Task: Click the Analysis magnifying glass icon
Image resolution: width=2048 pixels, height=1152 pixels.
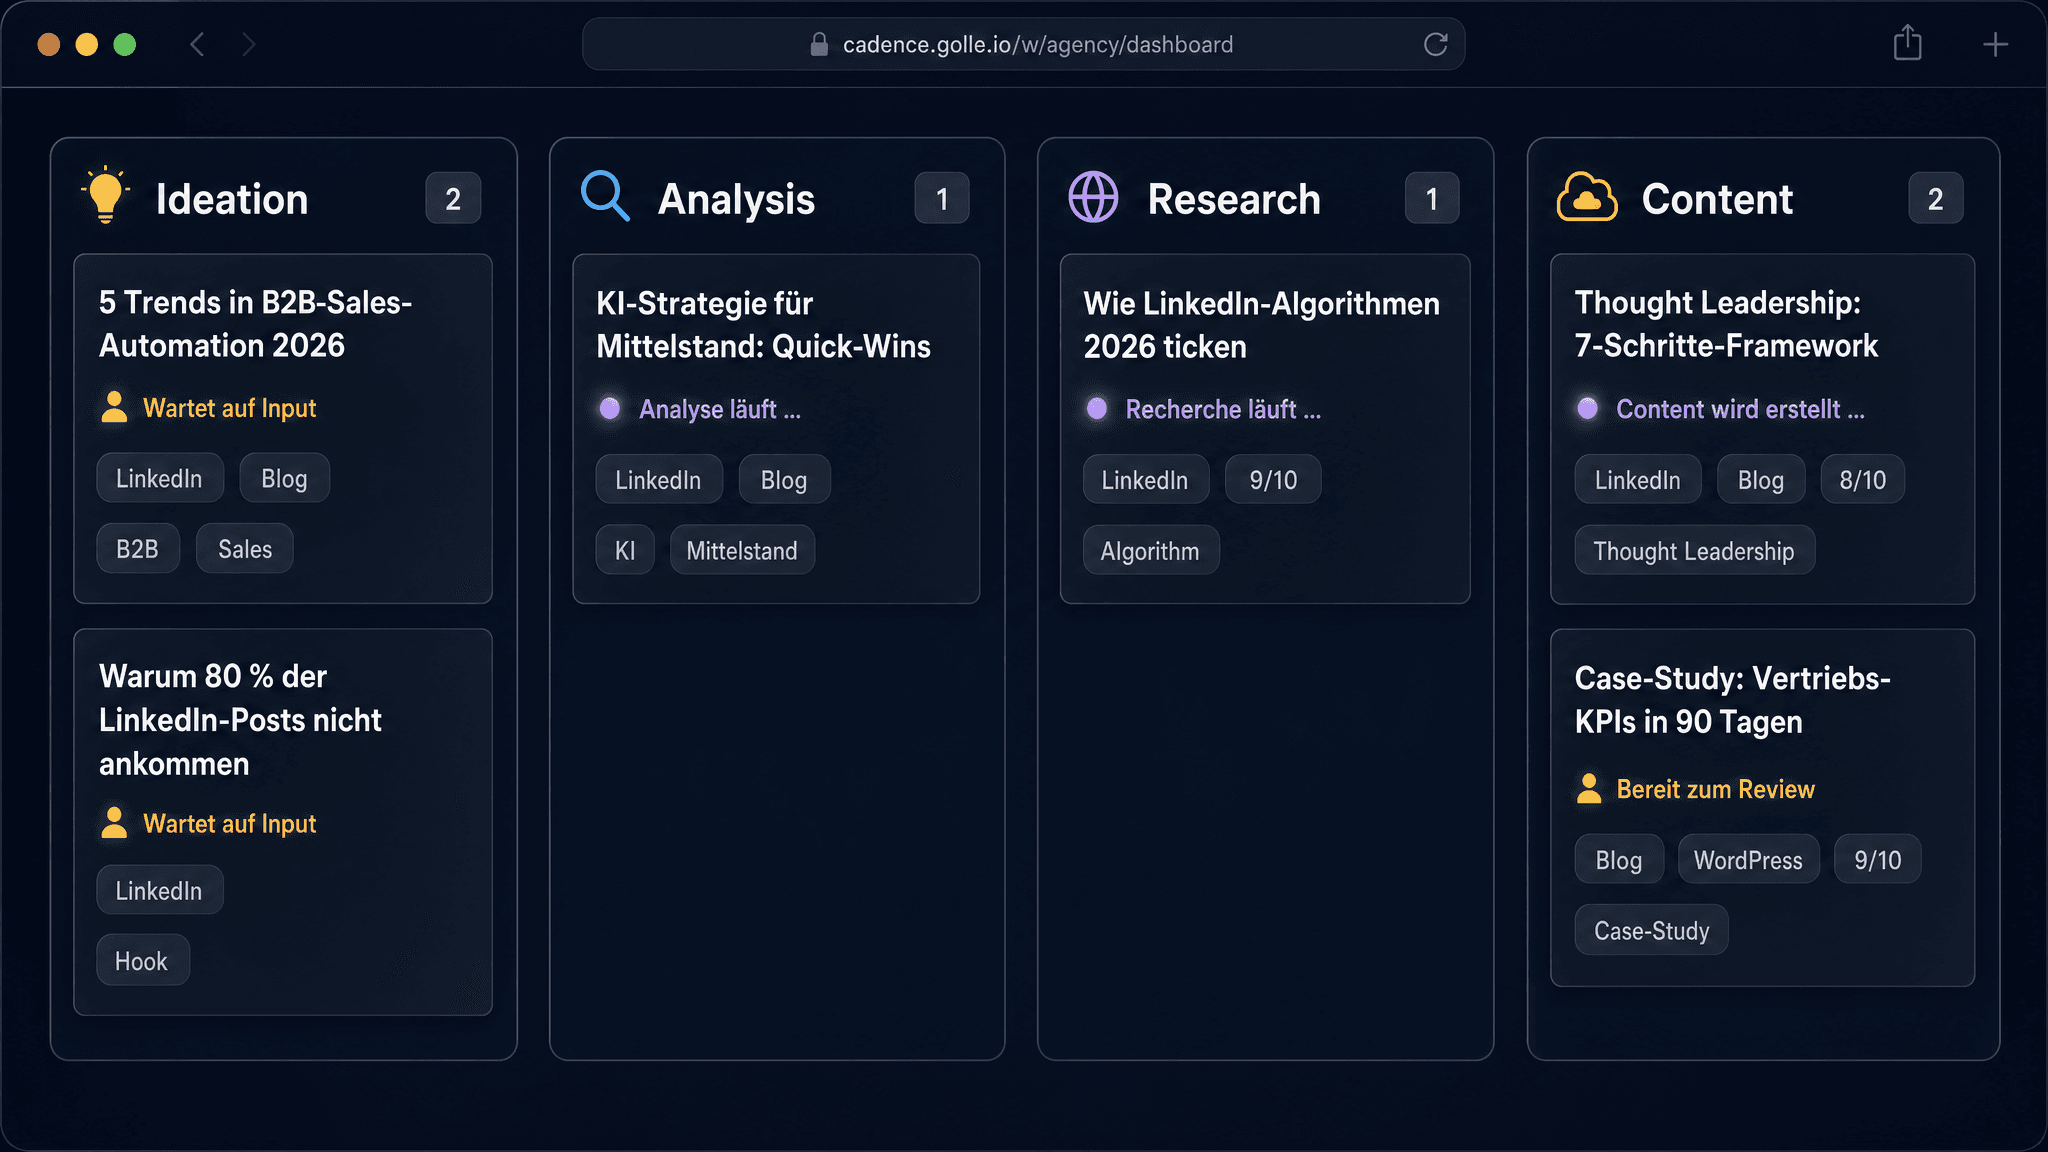Action: click(605, 195)
